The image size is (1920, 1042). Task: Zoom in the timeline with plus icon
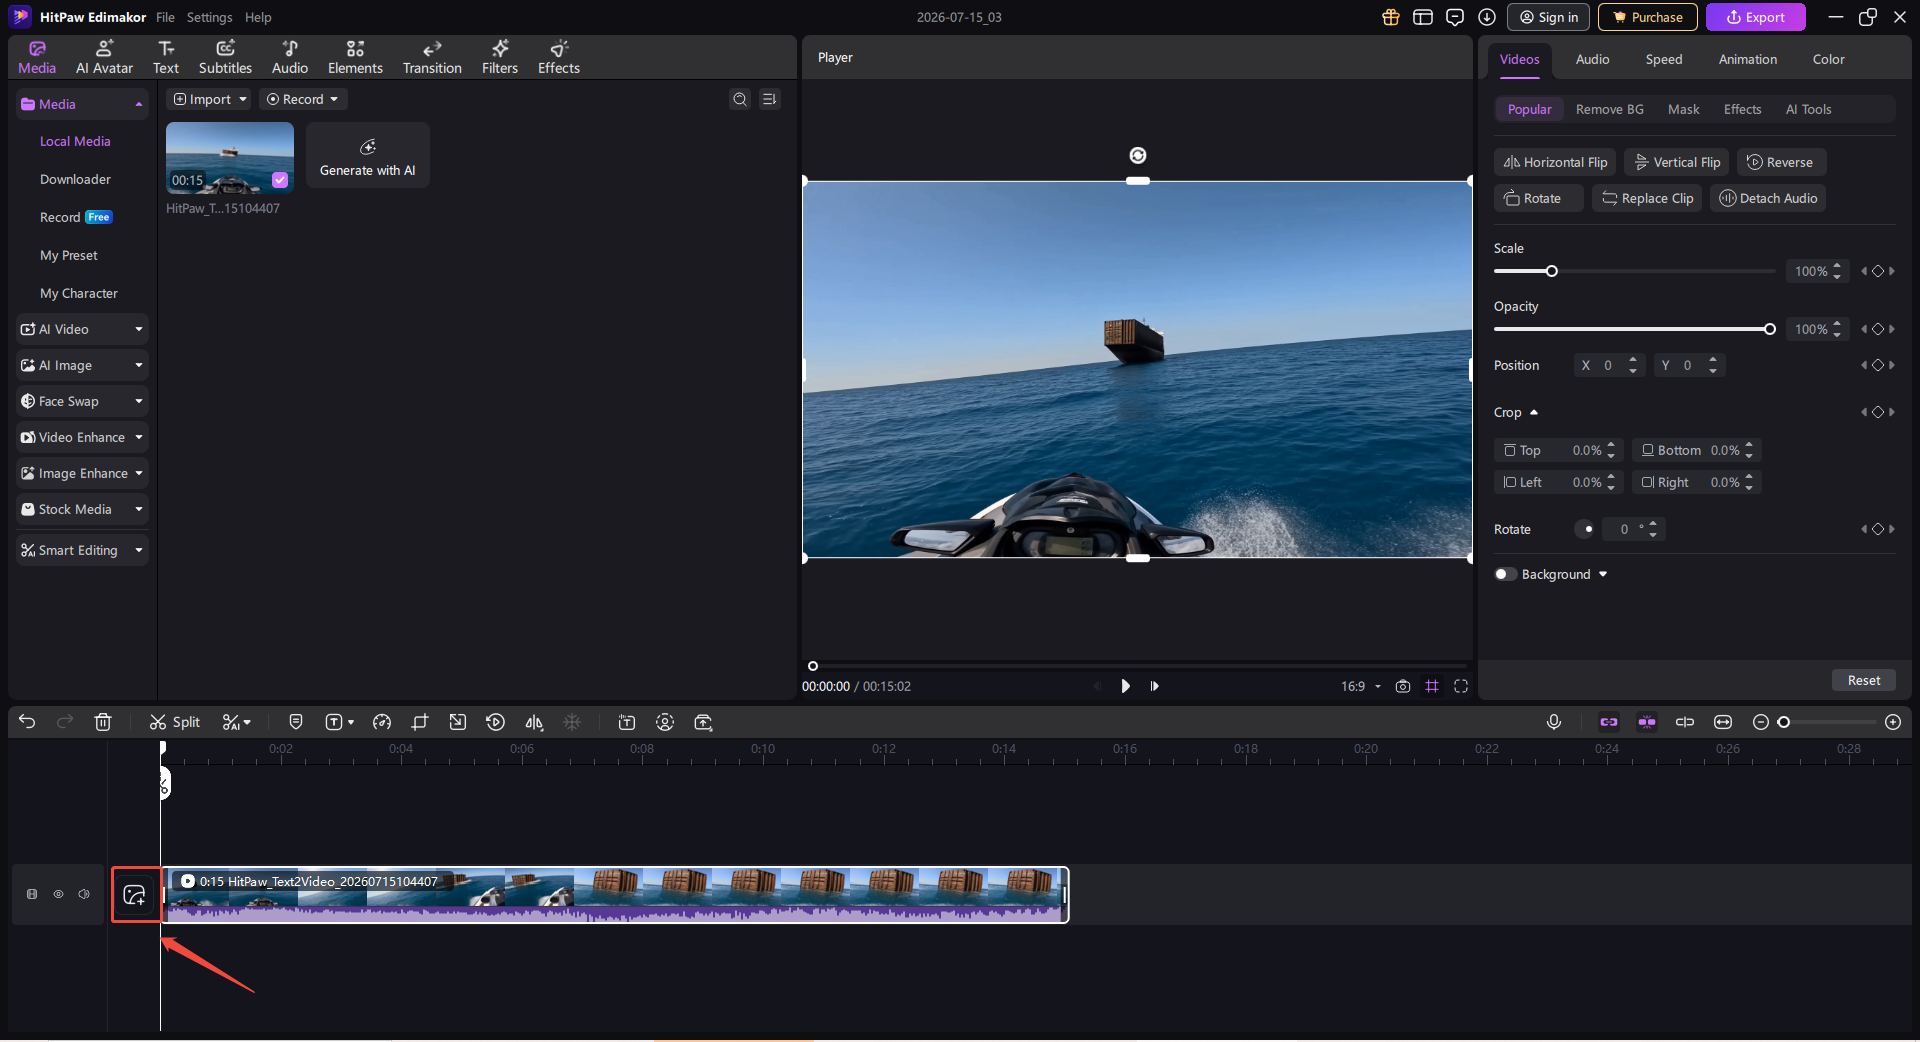(1893, 722)
